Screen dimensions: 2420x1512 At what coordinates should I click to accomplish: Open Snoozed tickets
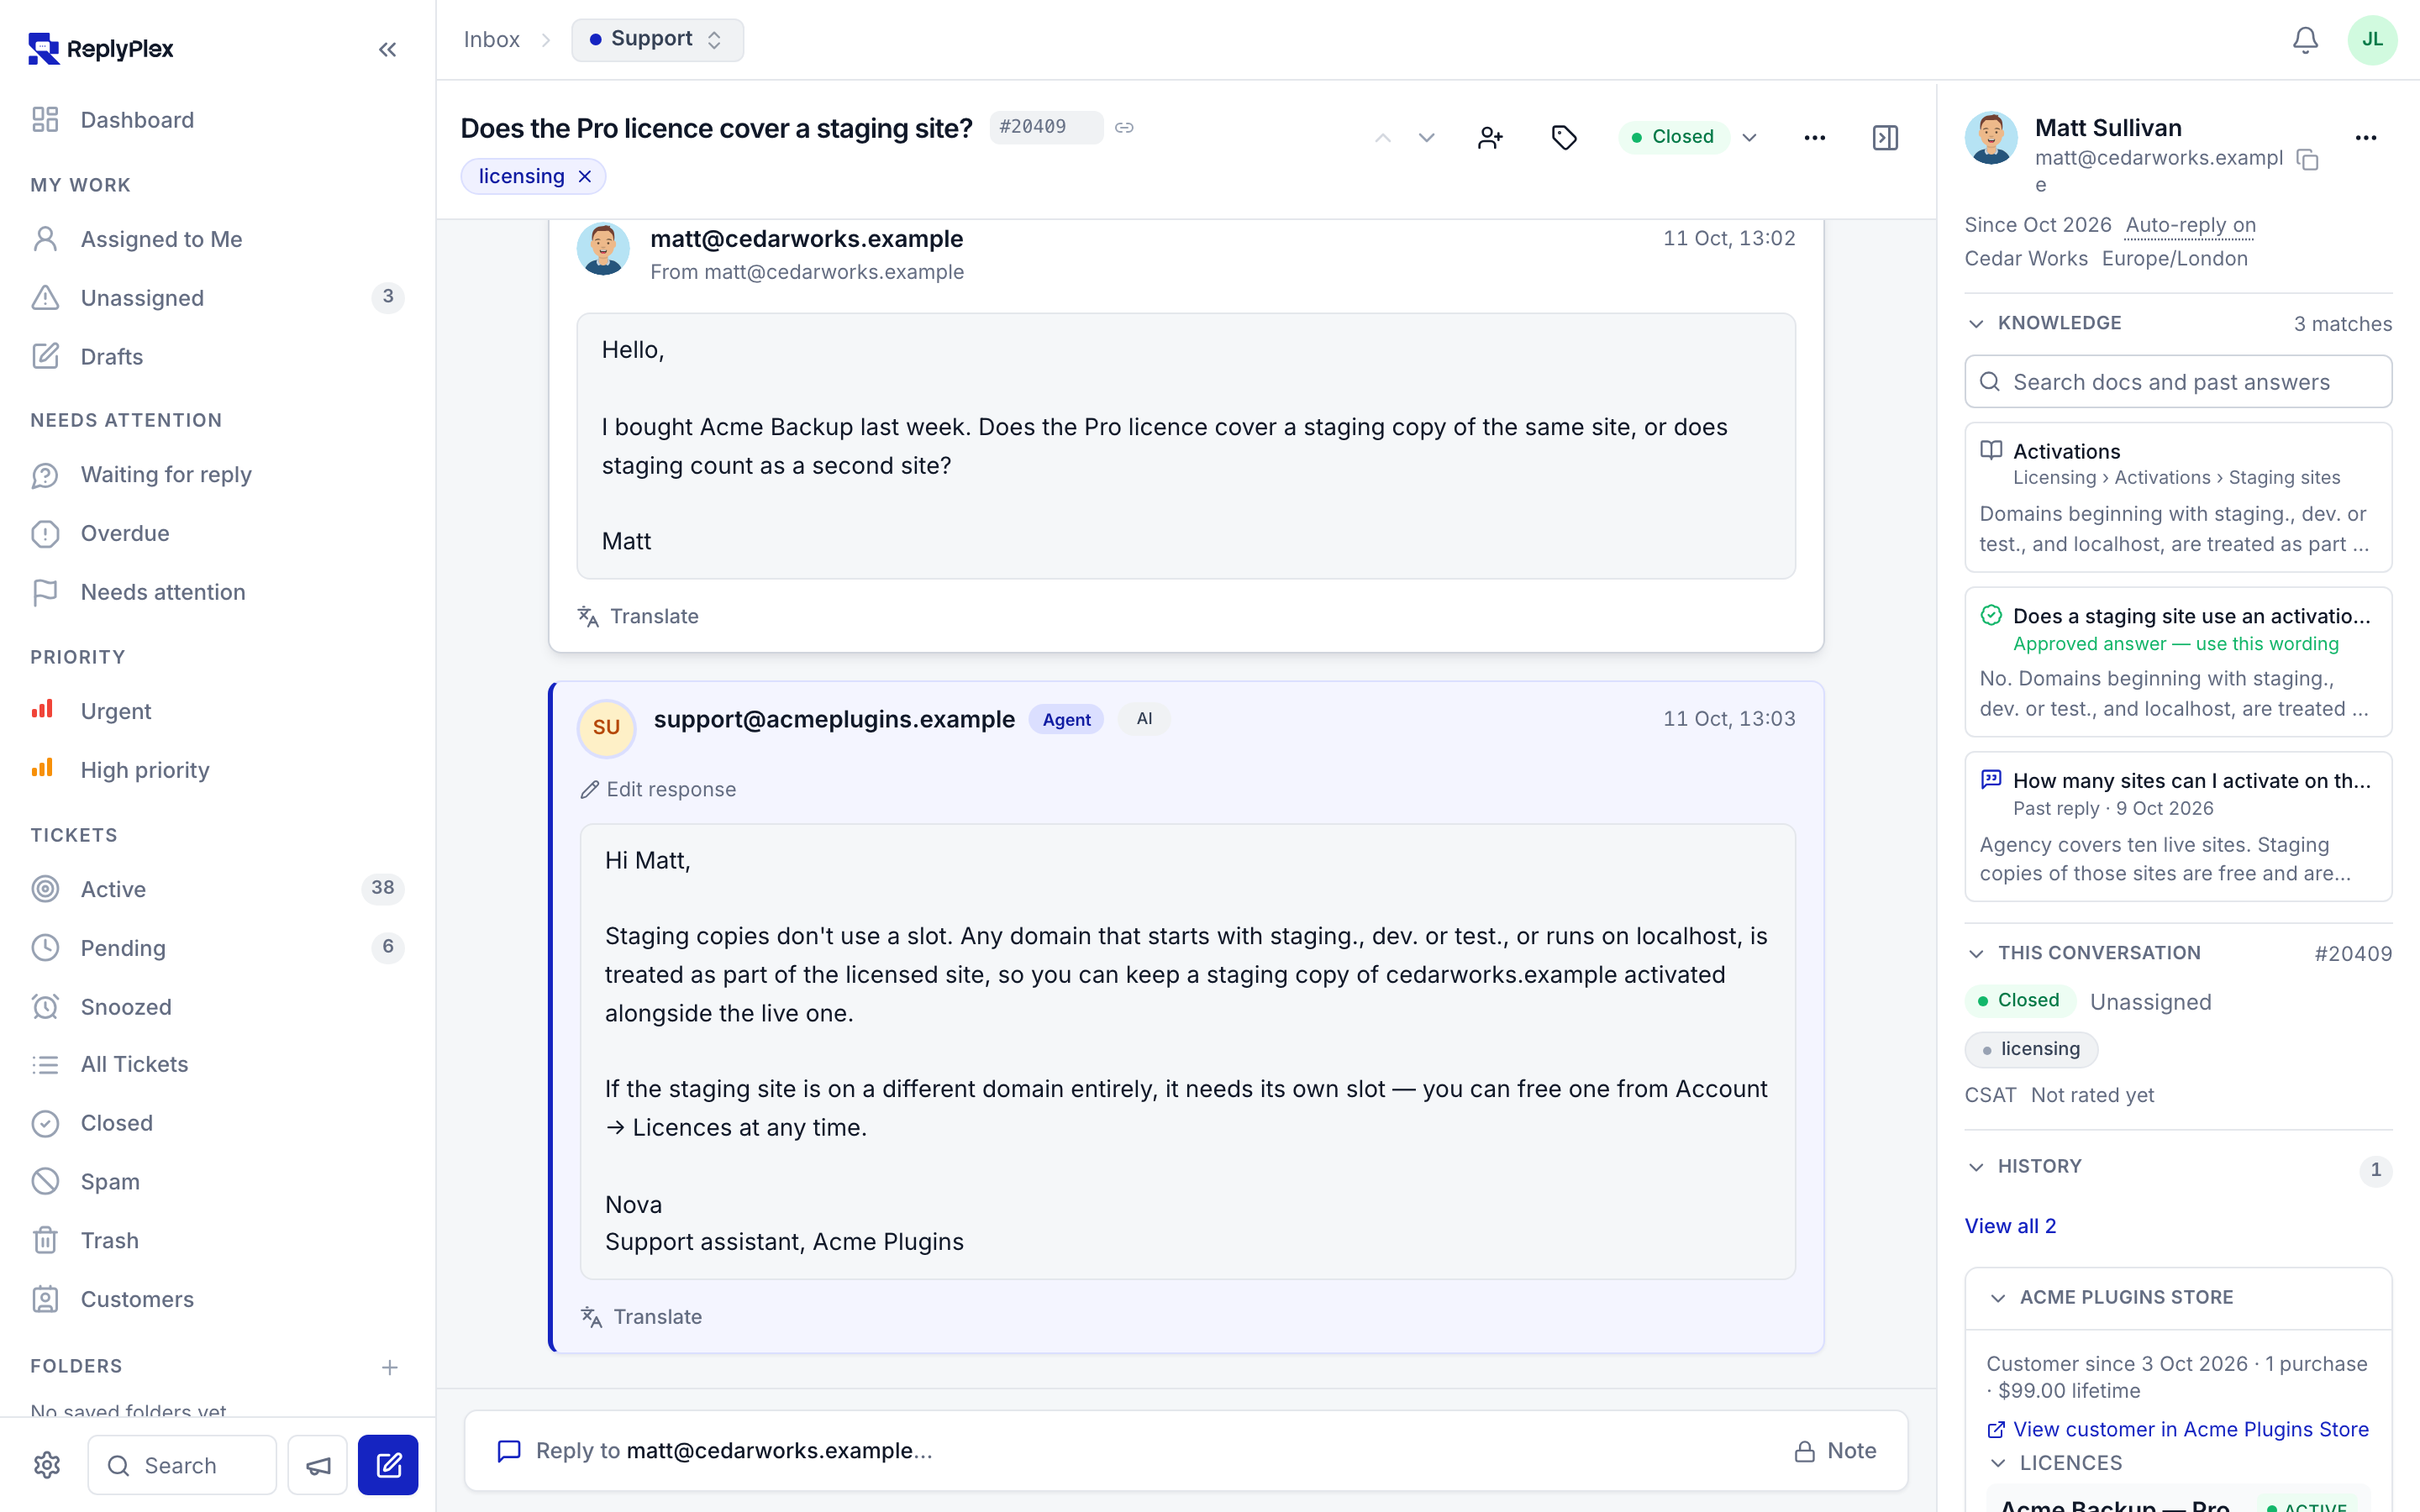[x=217, y=1006]
